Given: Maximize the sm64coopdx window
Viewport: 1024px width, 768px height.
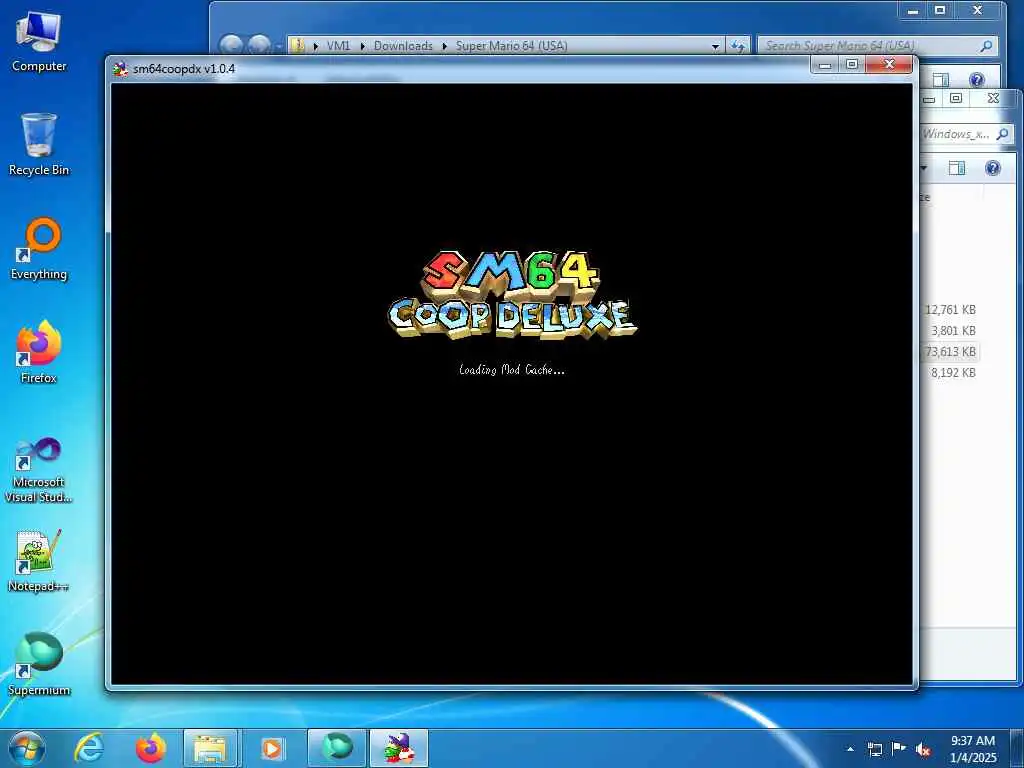Looking at the screenshot, I should pos(852,64).
